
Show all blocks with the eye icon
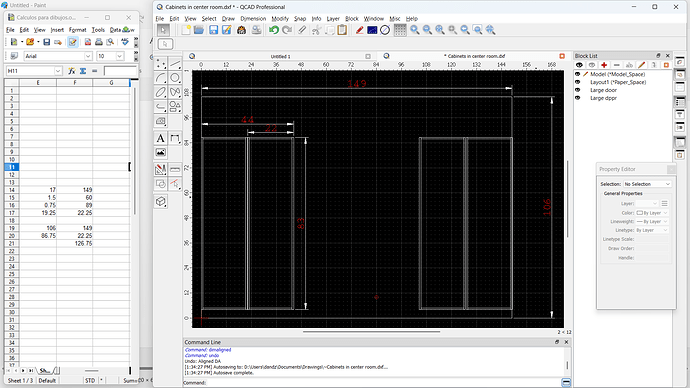pyautogui.click(x=579, y=65)
